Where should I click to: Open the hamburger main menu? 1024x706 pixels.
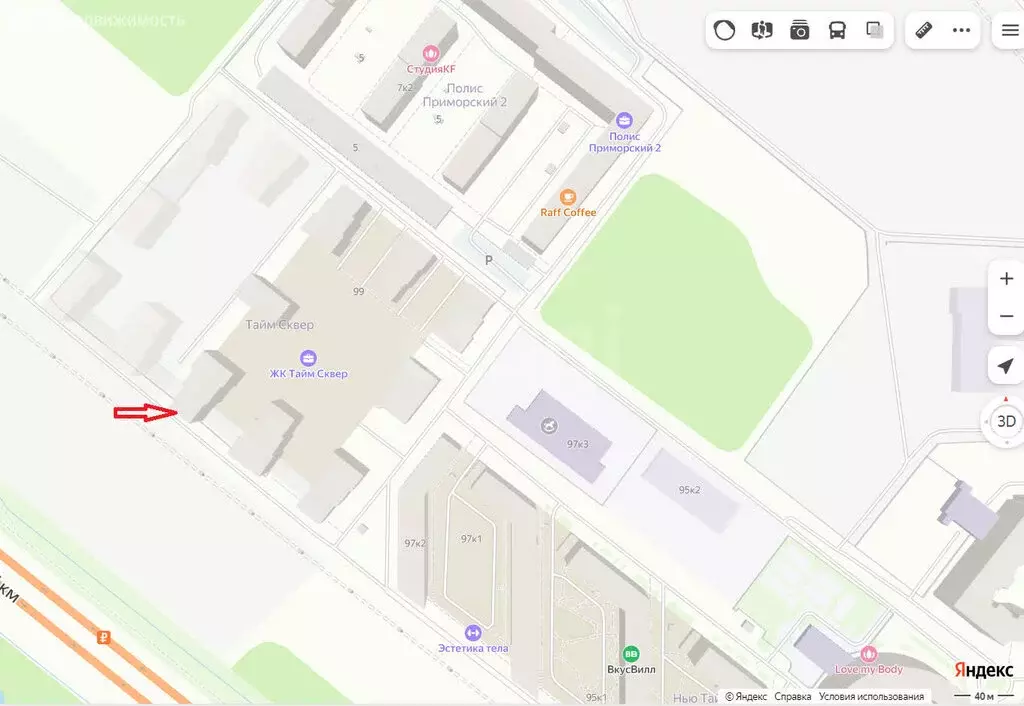[x=1010, y=30]
